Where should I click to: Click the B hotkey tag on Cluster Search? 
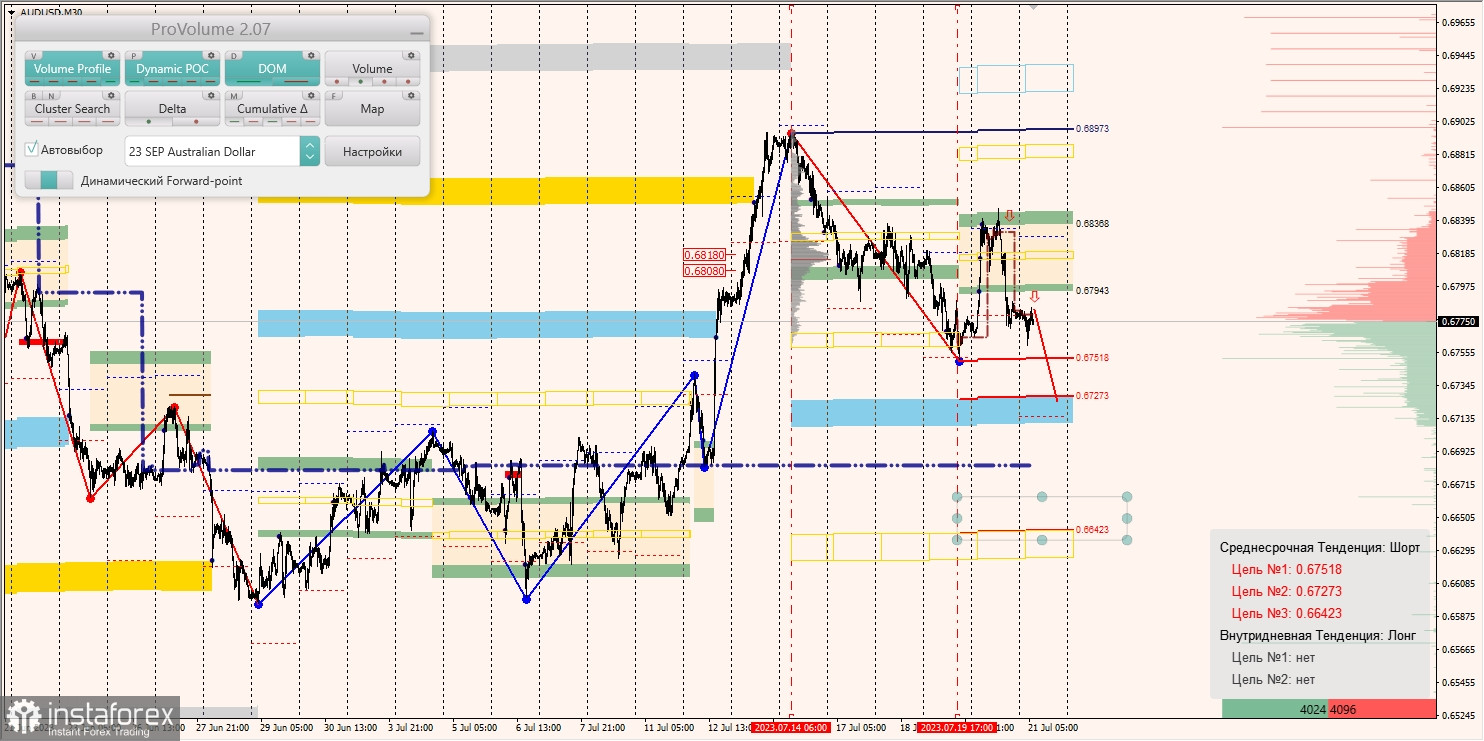point(34,96)
